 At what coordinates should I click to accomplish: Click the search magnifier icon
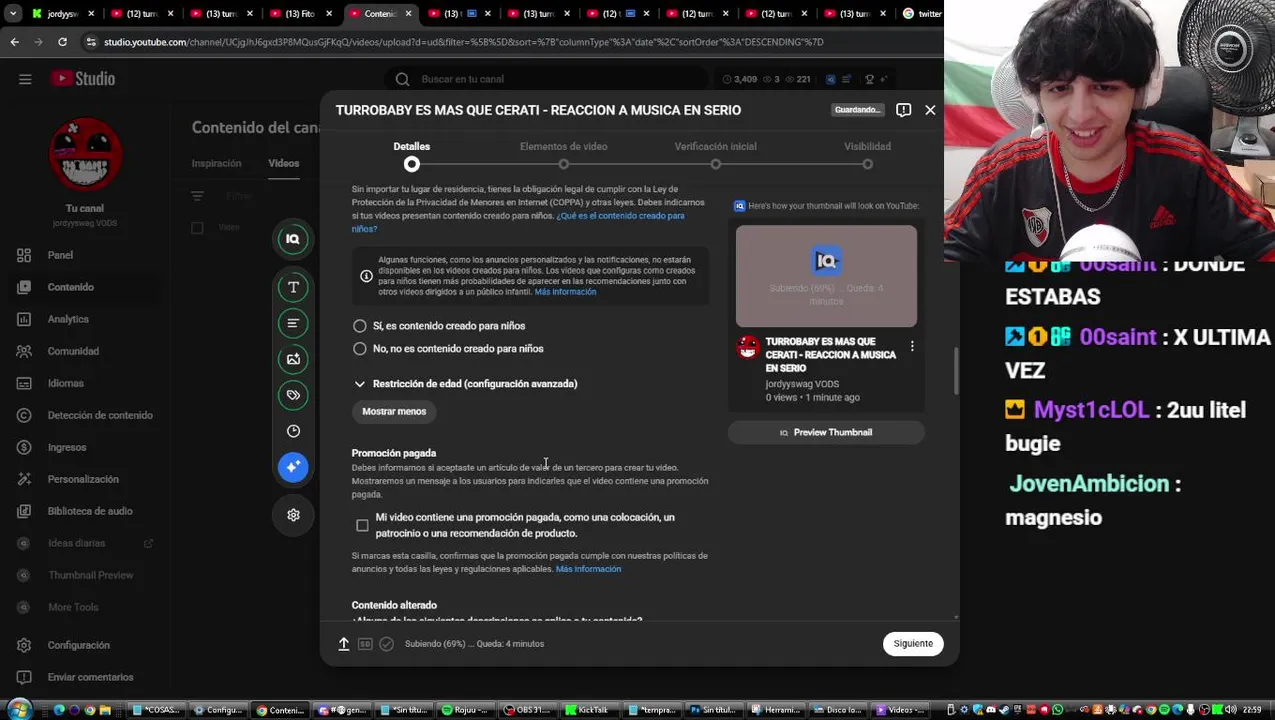[x=402, y=79]
